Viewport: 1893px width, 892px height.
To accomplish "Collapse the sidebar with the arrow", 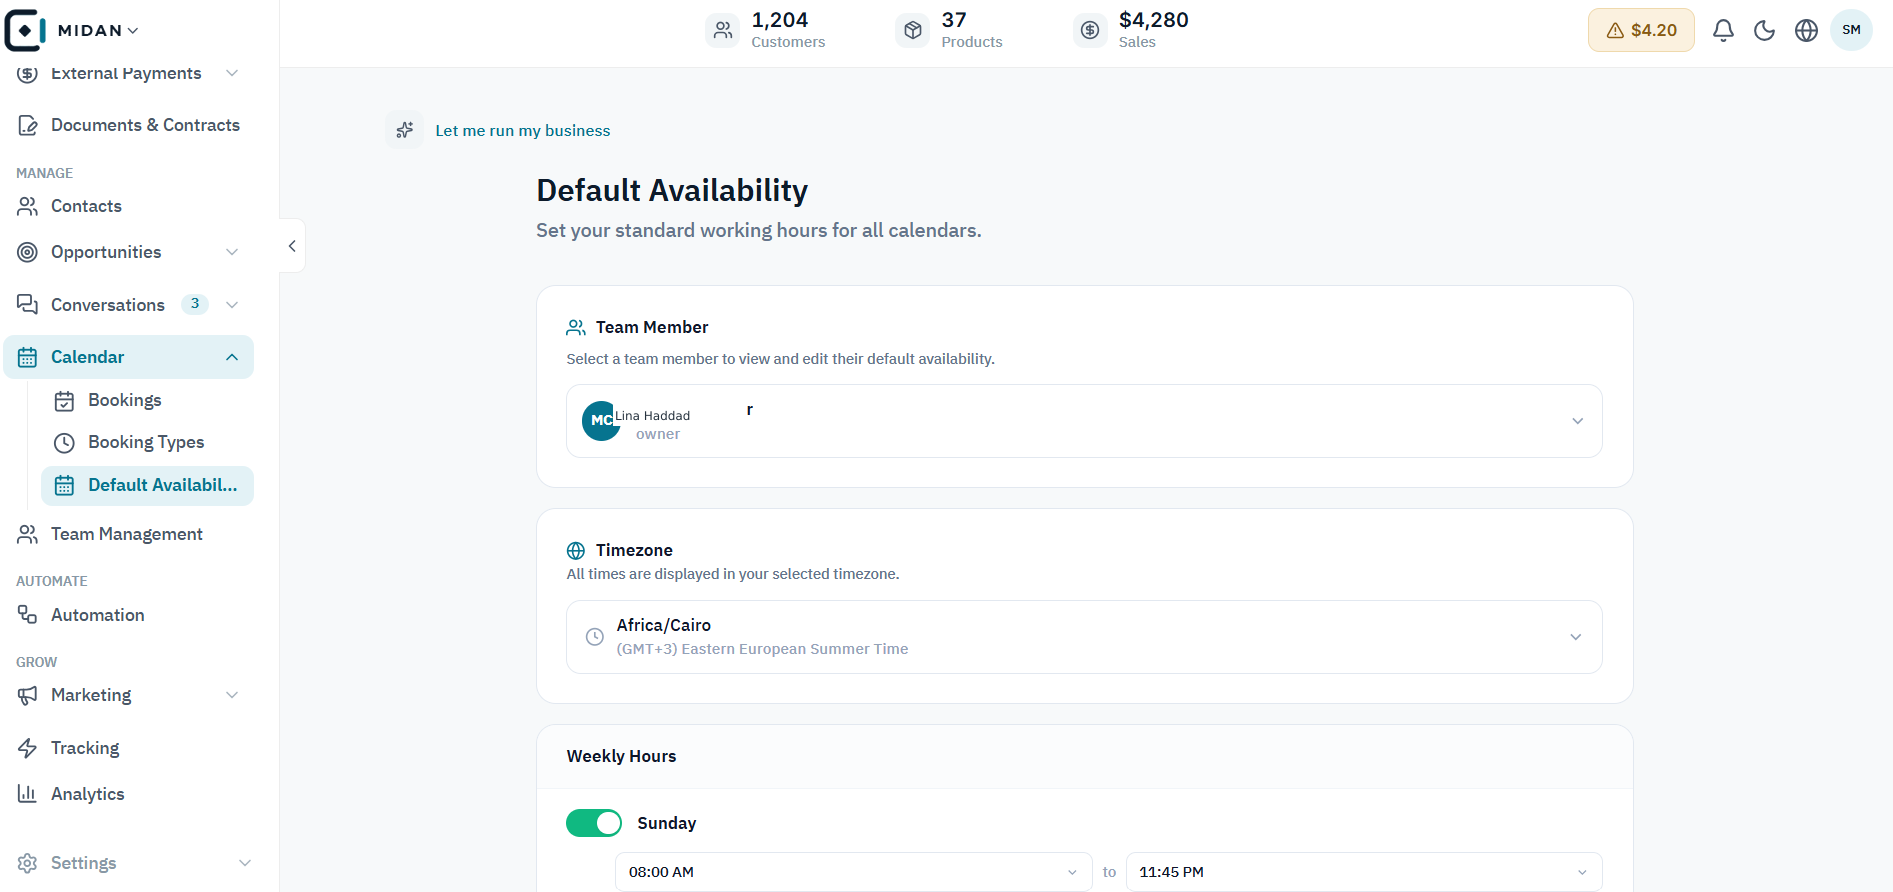I will 292,246.
